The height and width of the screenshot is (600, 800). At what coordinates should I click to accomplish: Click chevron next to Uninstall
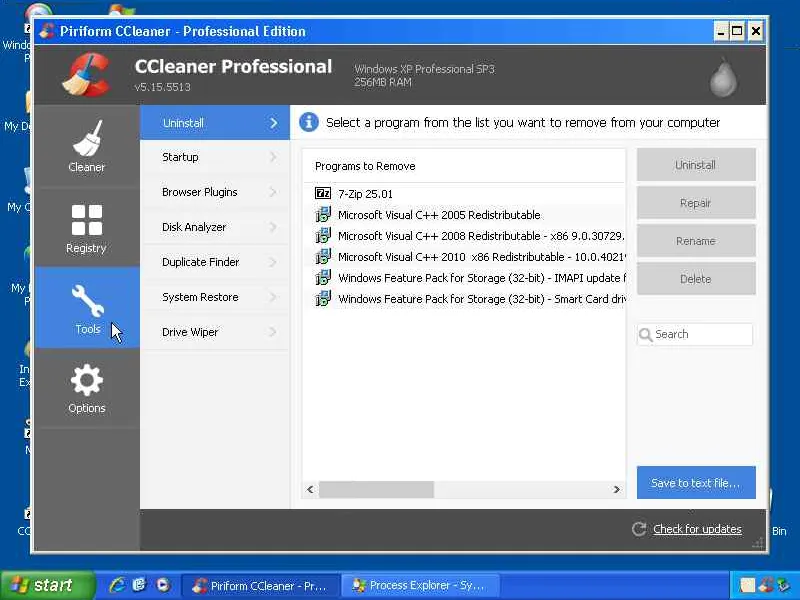273,123
